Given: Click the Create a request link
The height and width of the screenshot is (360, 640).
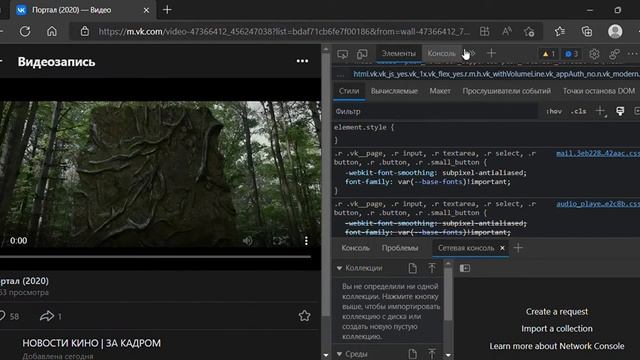Looking at the screenshot, I should point(557,311).
